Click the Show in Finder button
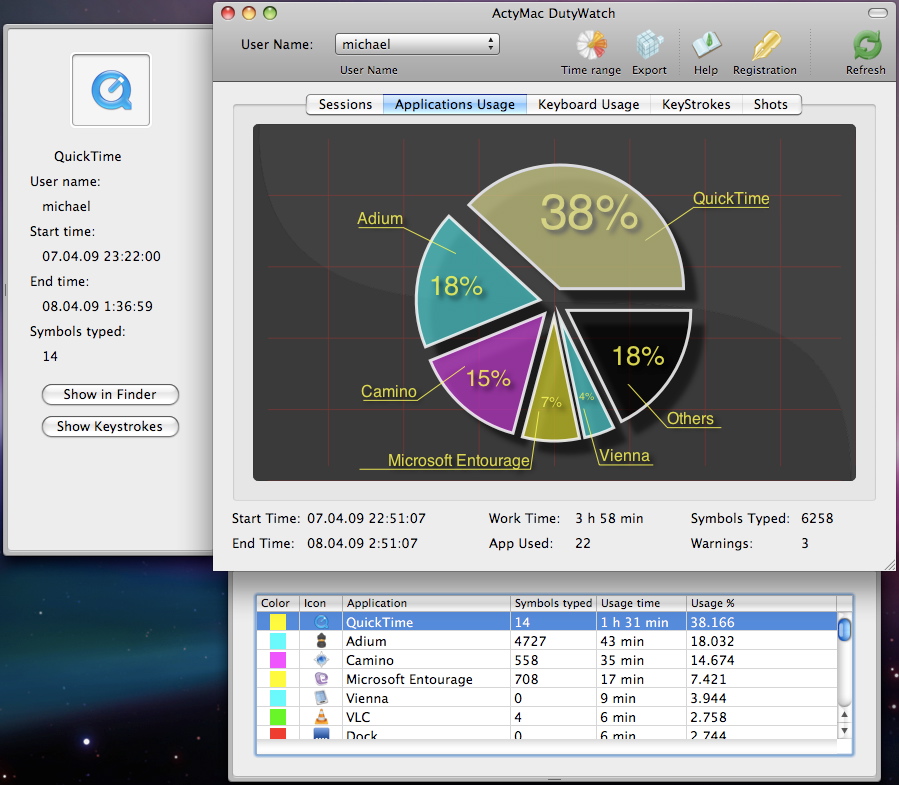 pos(110,395)
